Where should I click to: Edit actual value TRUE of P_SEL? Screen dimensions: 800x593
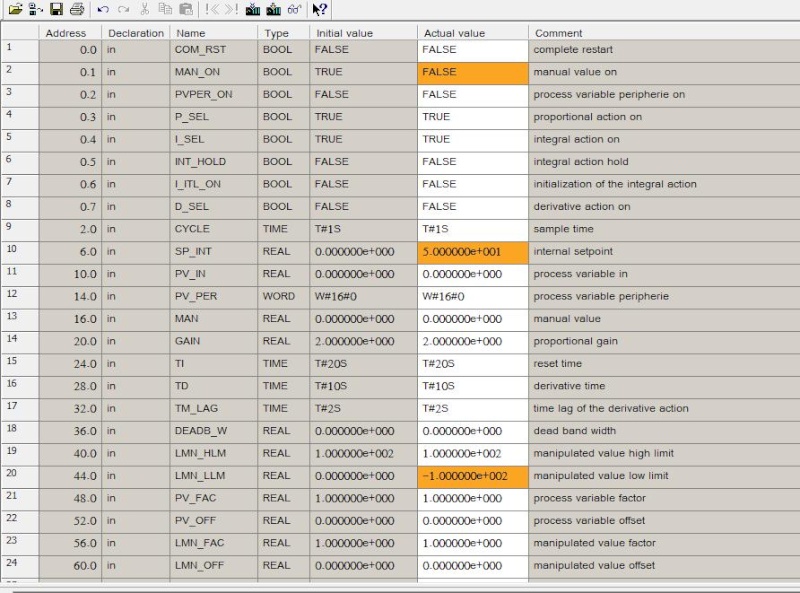click(473, 118)
